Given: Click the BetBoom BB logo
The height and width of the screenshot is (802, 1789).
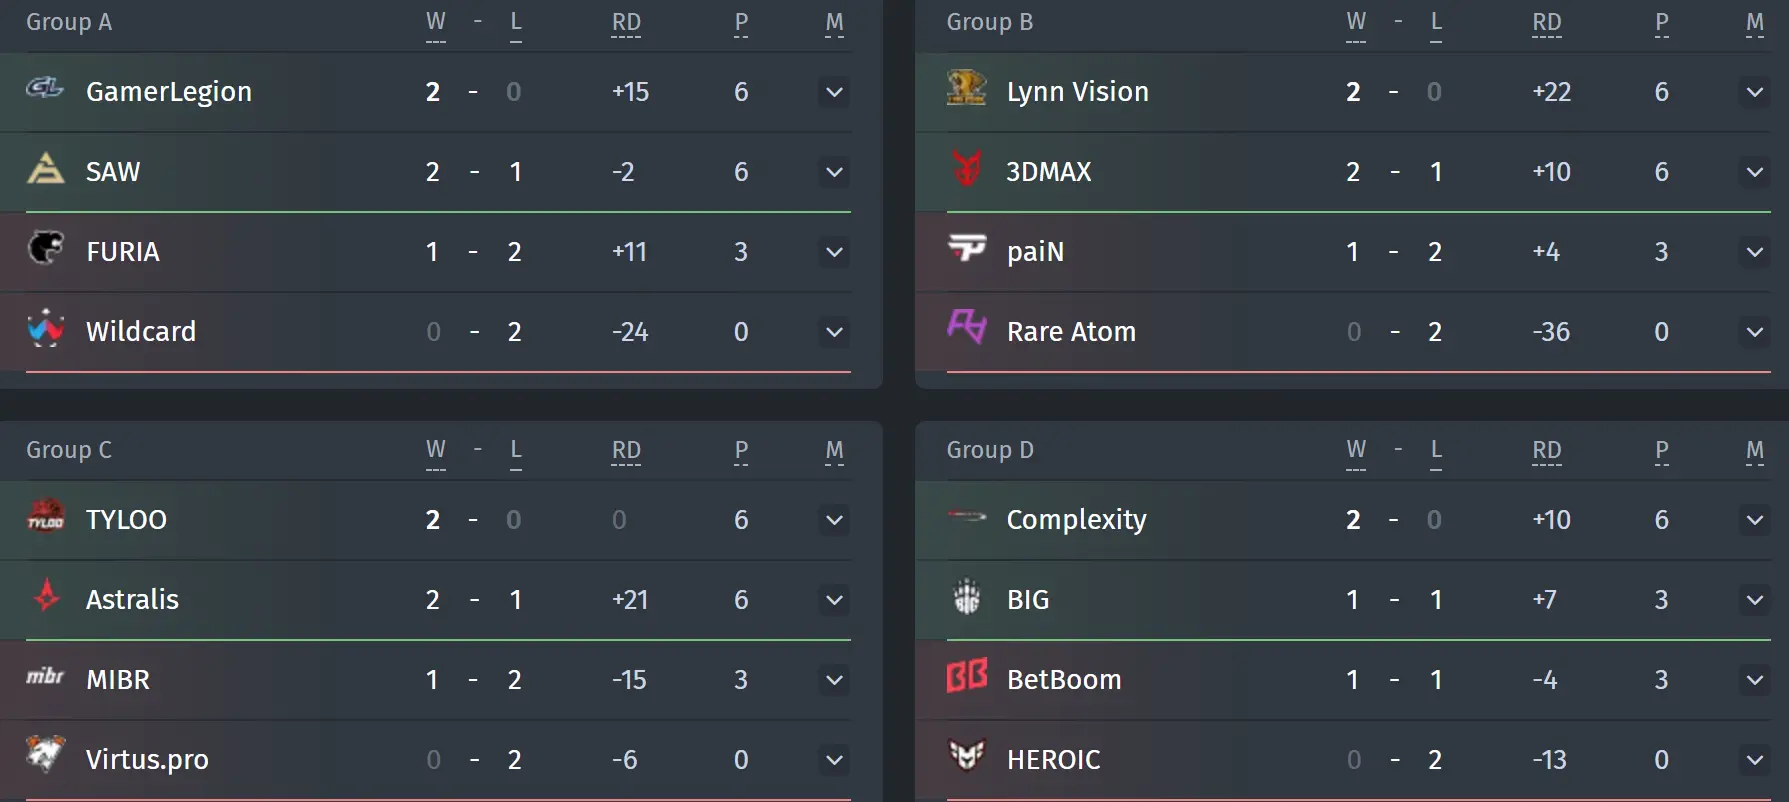Looking at the screenshot, I should [x=966, y=676].
